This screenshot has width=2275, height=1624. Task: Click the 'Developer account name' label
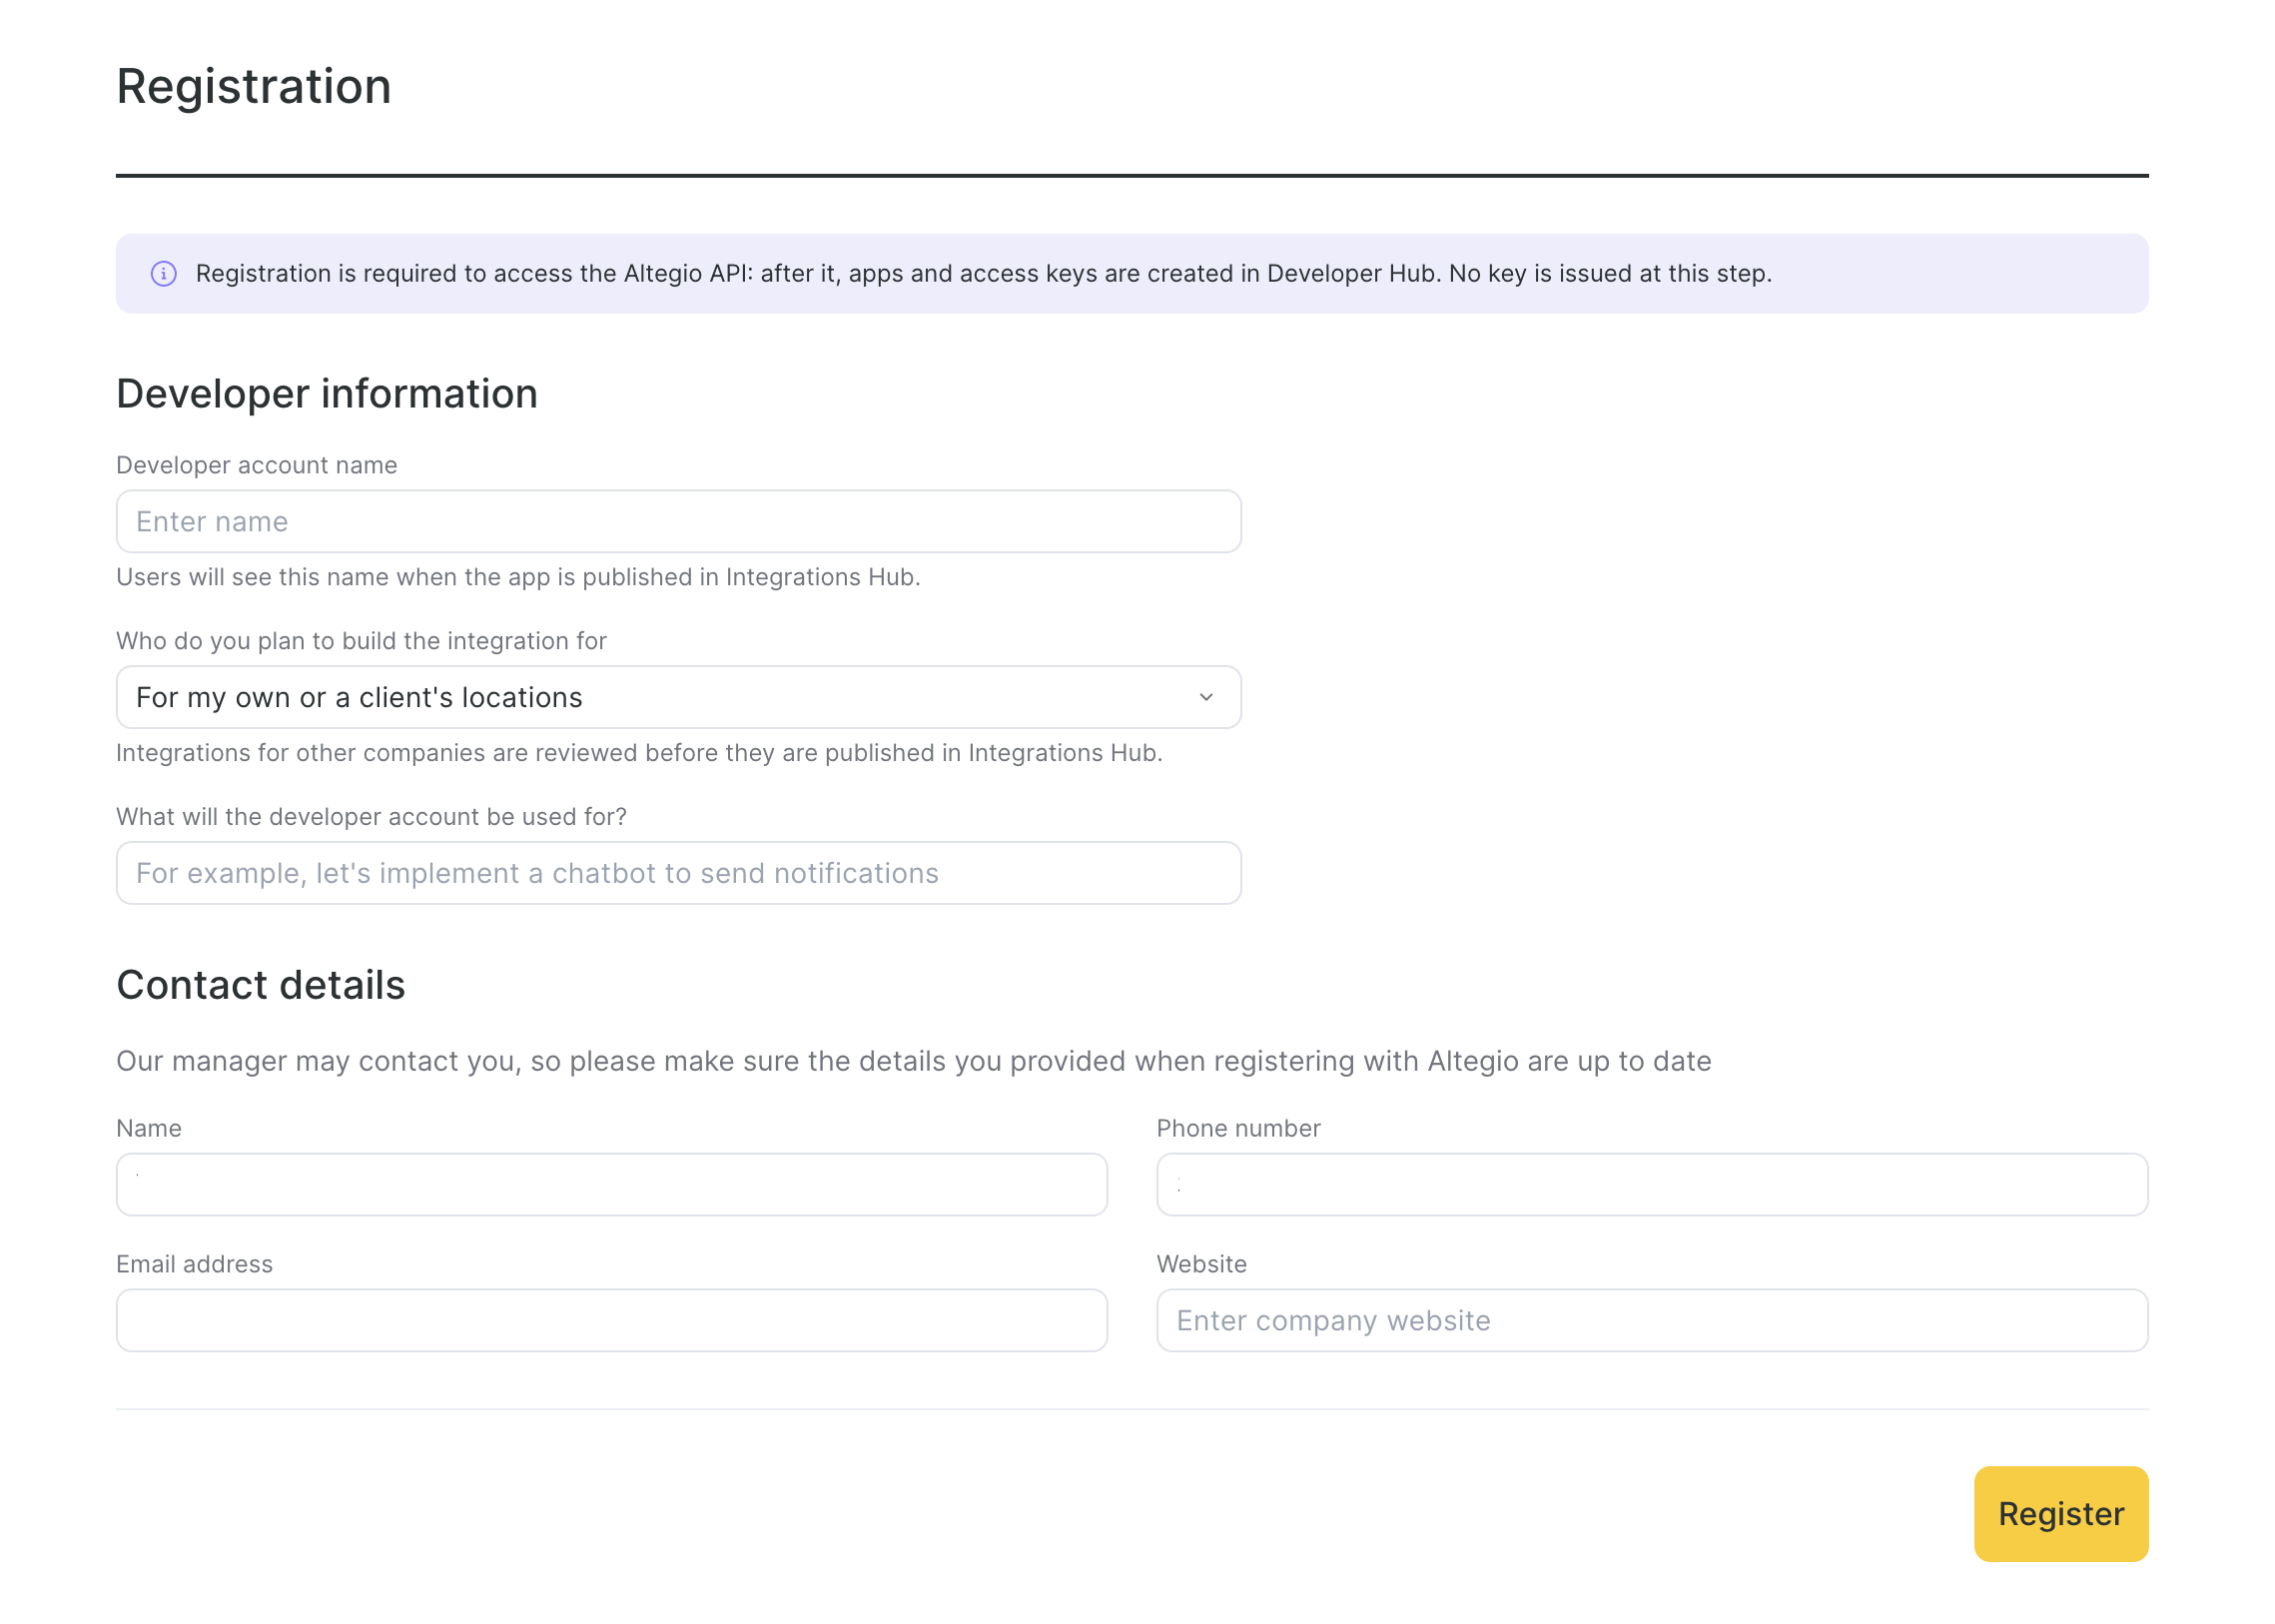(x=257, y=466)
